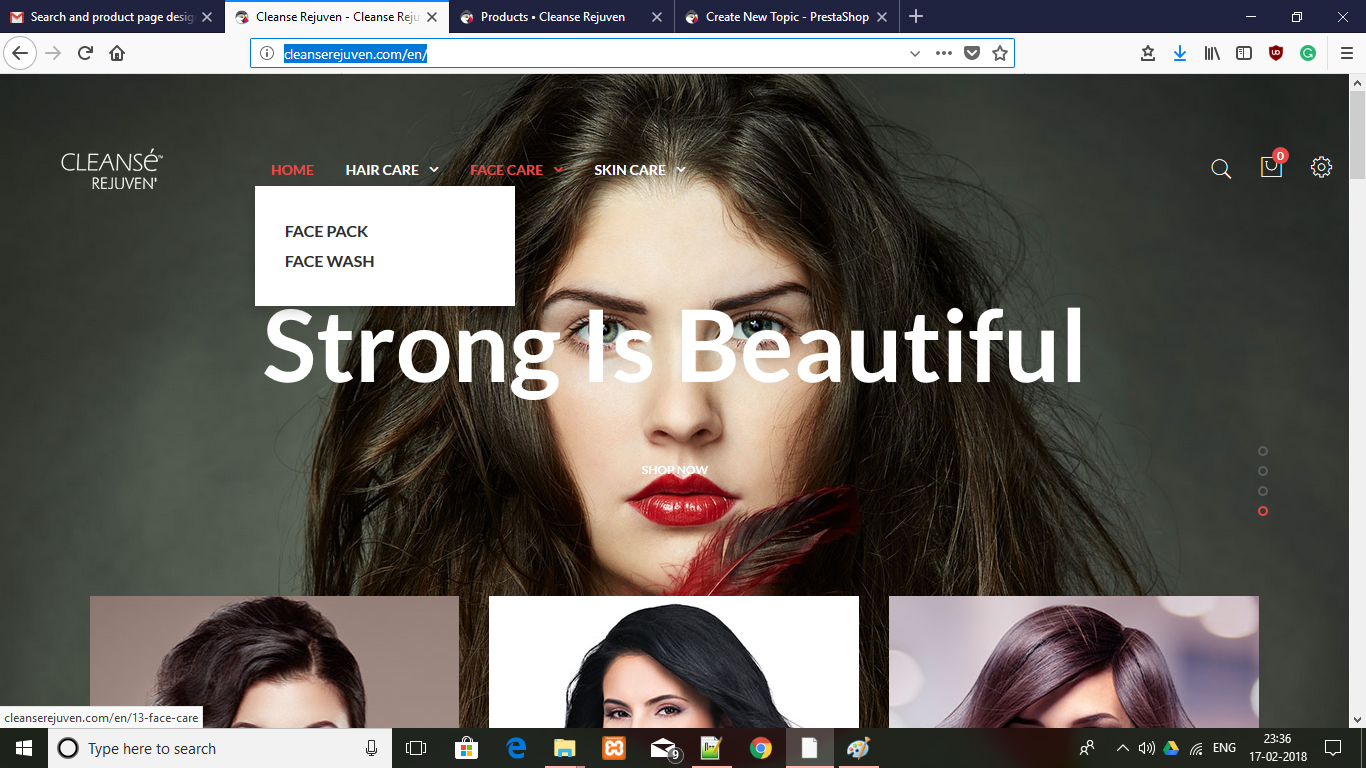The width and height of the screenshot is (1366, 768).
Task: Open the browser home page
Action: pyautogui.click(x=117, y=53)
